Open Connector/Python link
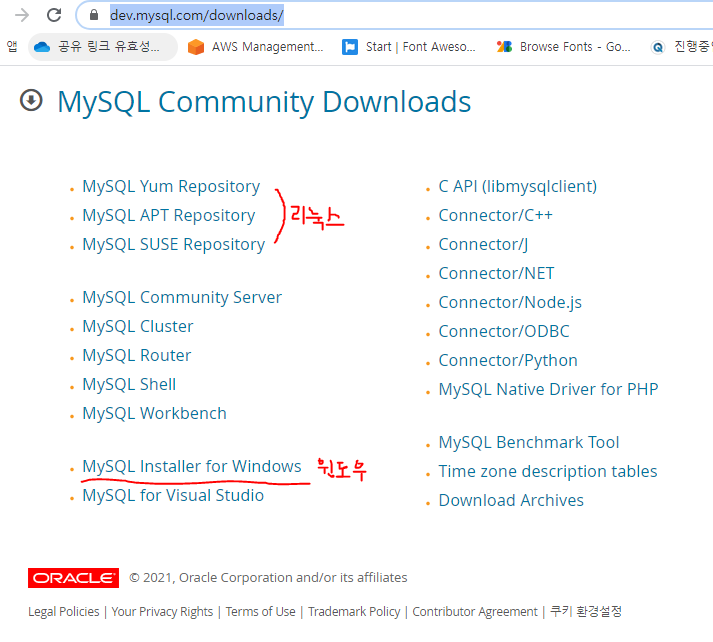Image resolution: width=713 pixels, height=642 pixels. click(x=508, y=361)
